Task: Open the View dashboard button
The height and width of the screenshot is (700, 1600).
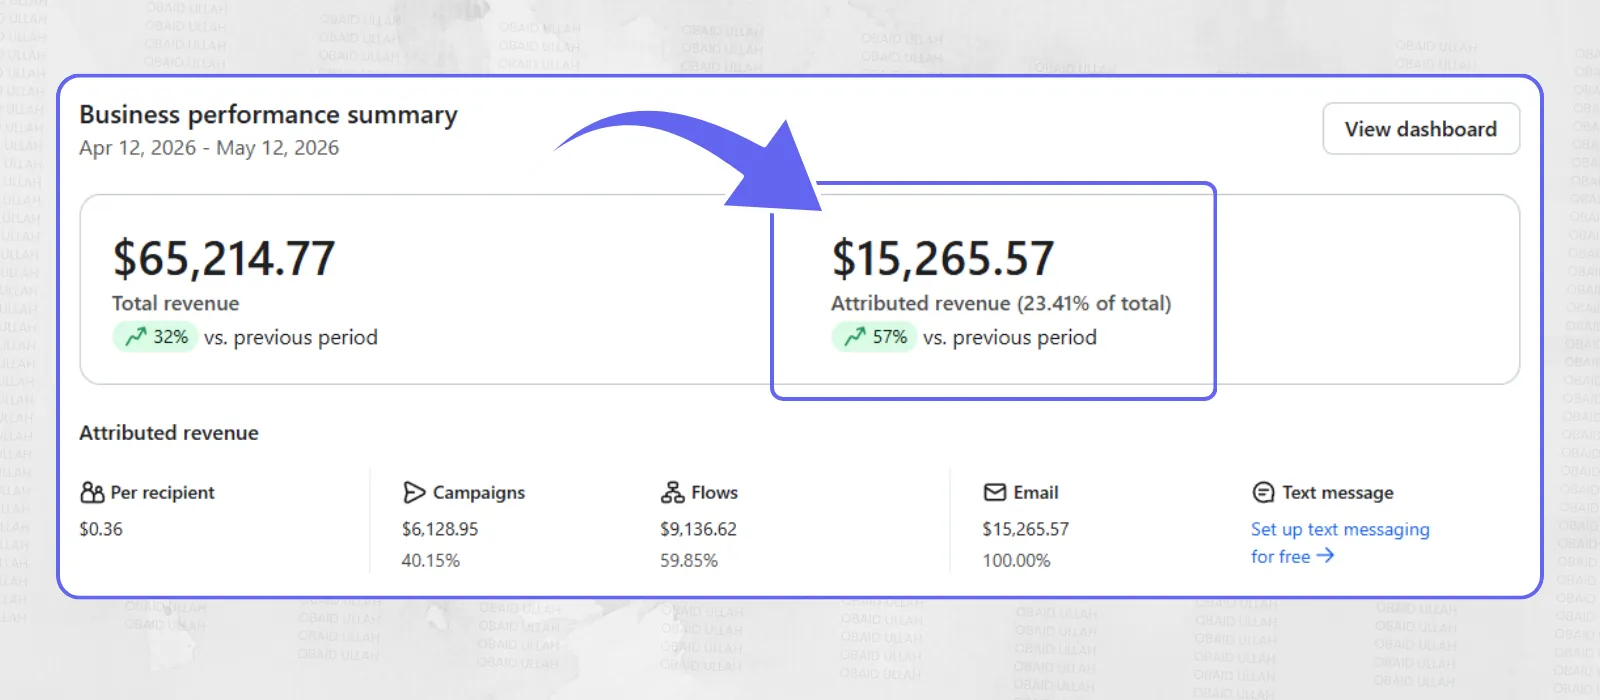Action: (1421, 129)
